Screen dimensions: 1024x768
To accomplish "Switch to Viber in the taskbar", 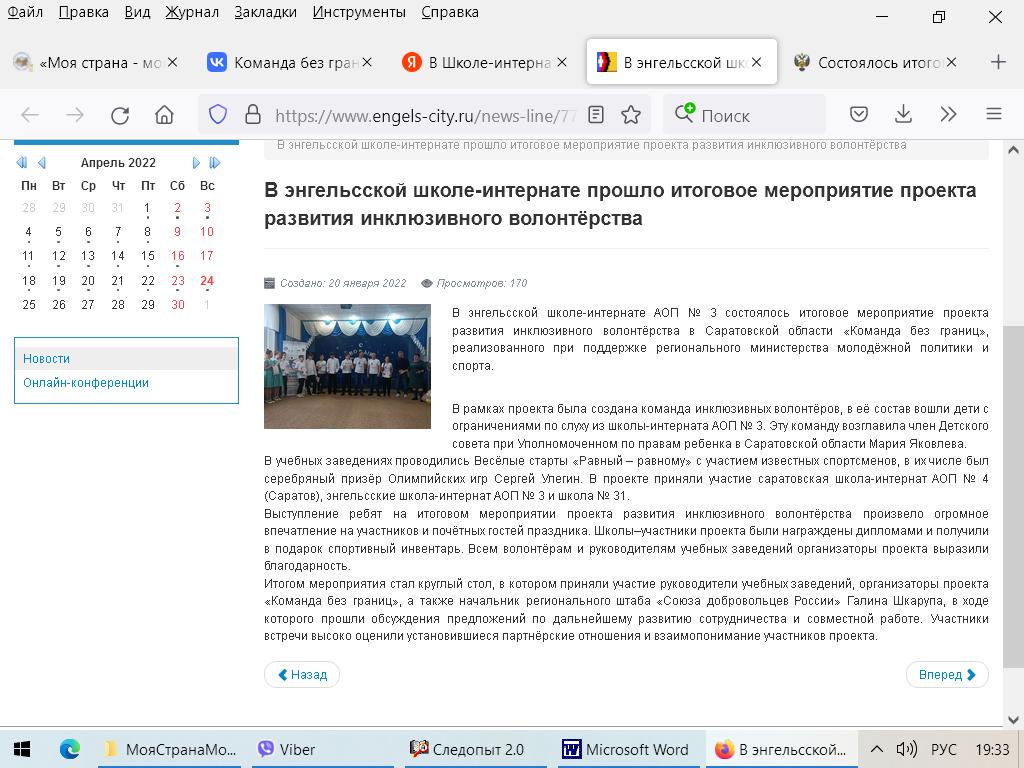I will click(323, 749).
